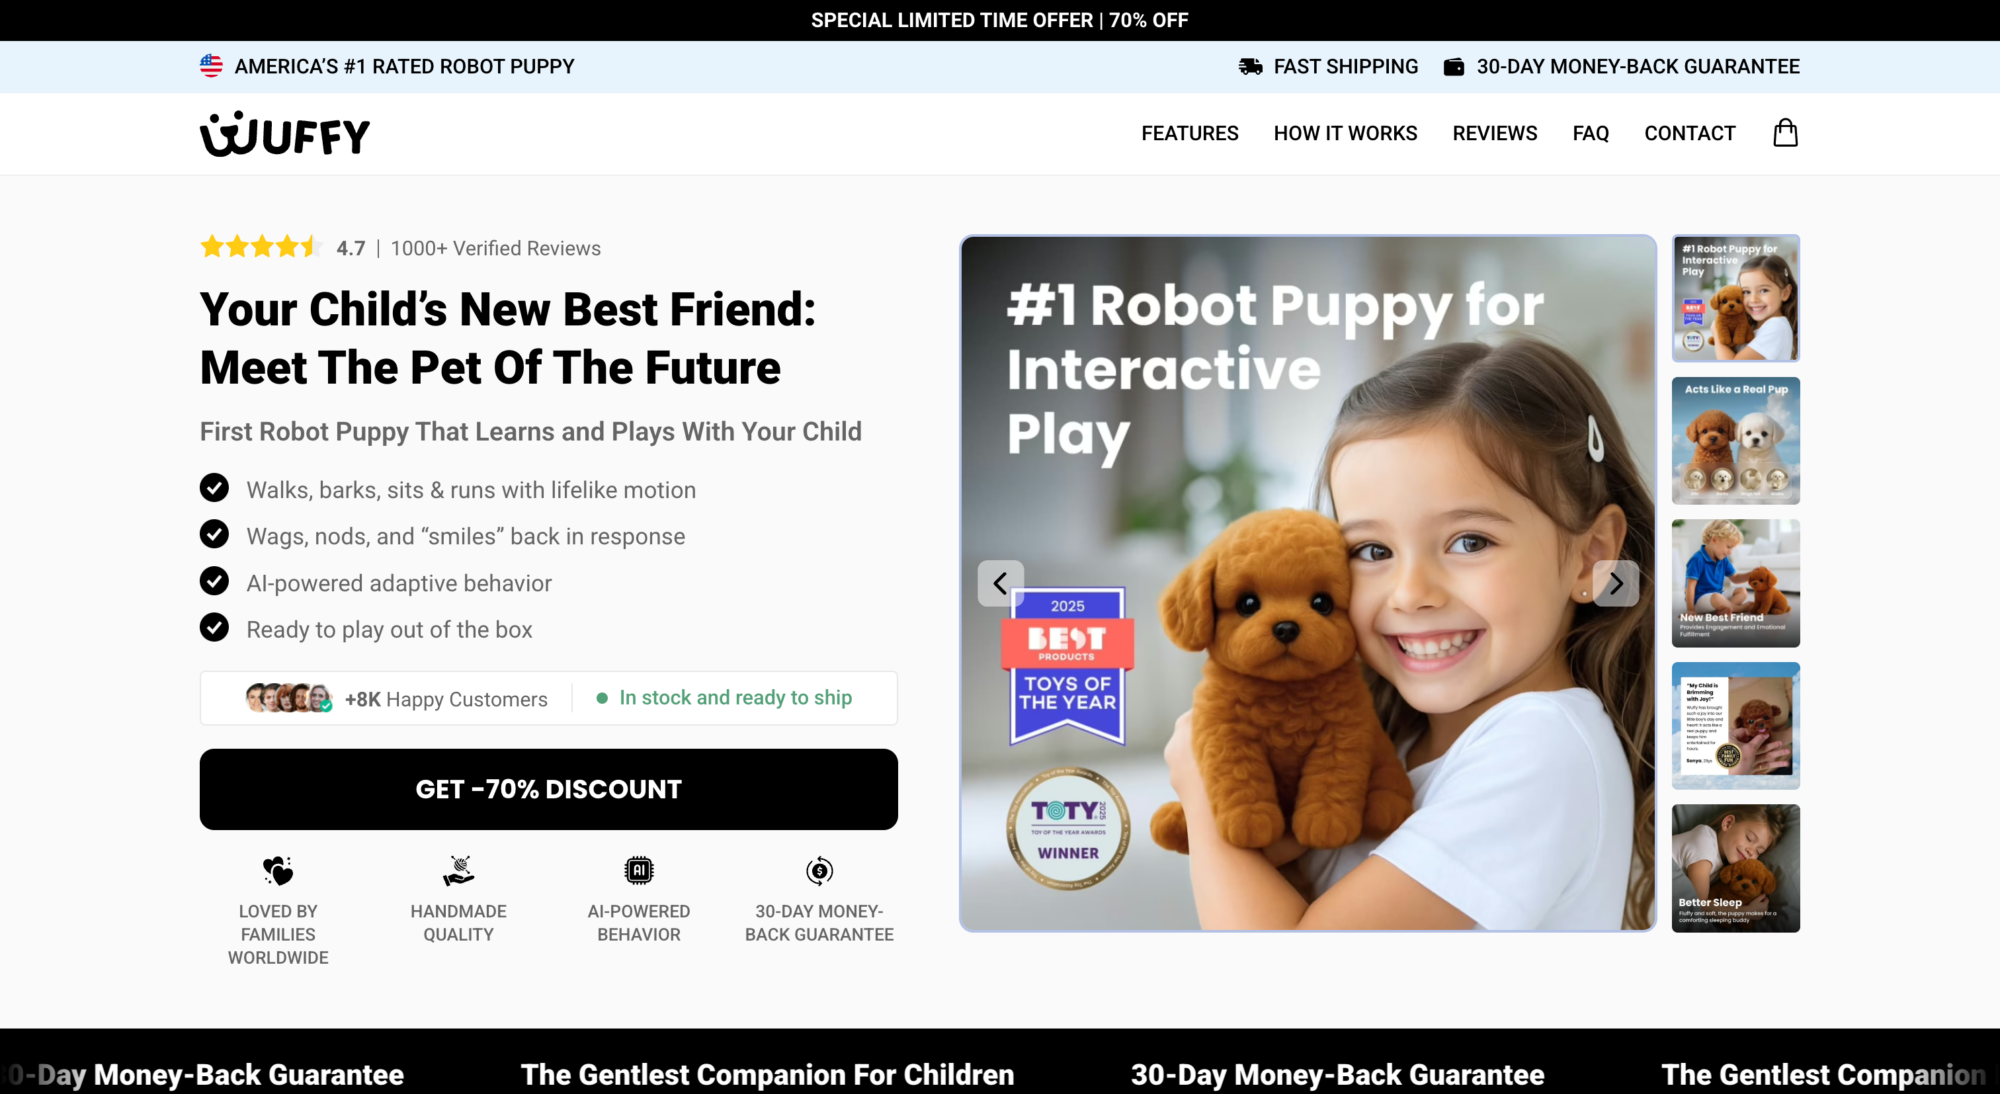Click the hearts Loved By Families icon
2000x1094 pixels.
(278, 871)
